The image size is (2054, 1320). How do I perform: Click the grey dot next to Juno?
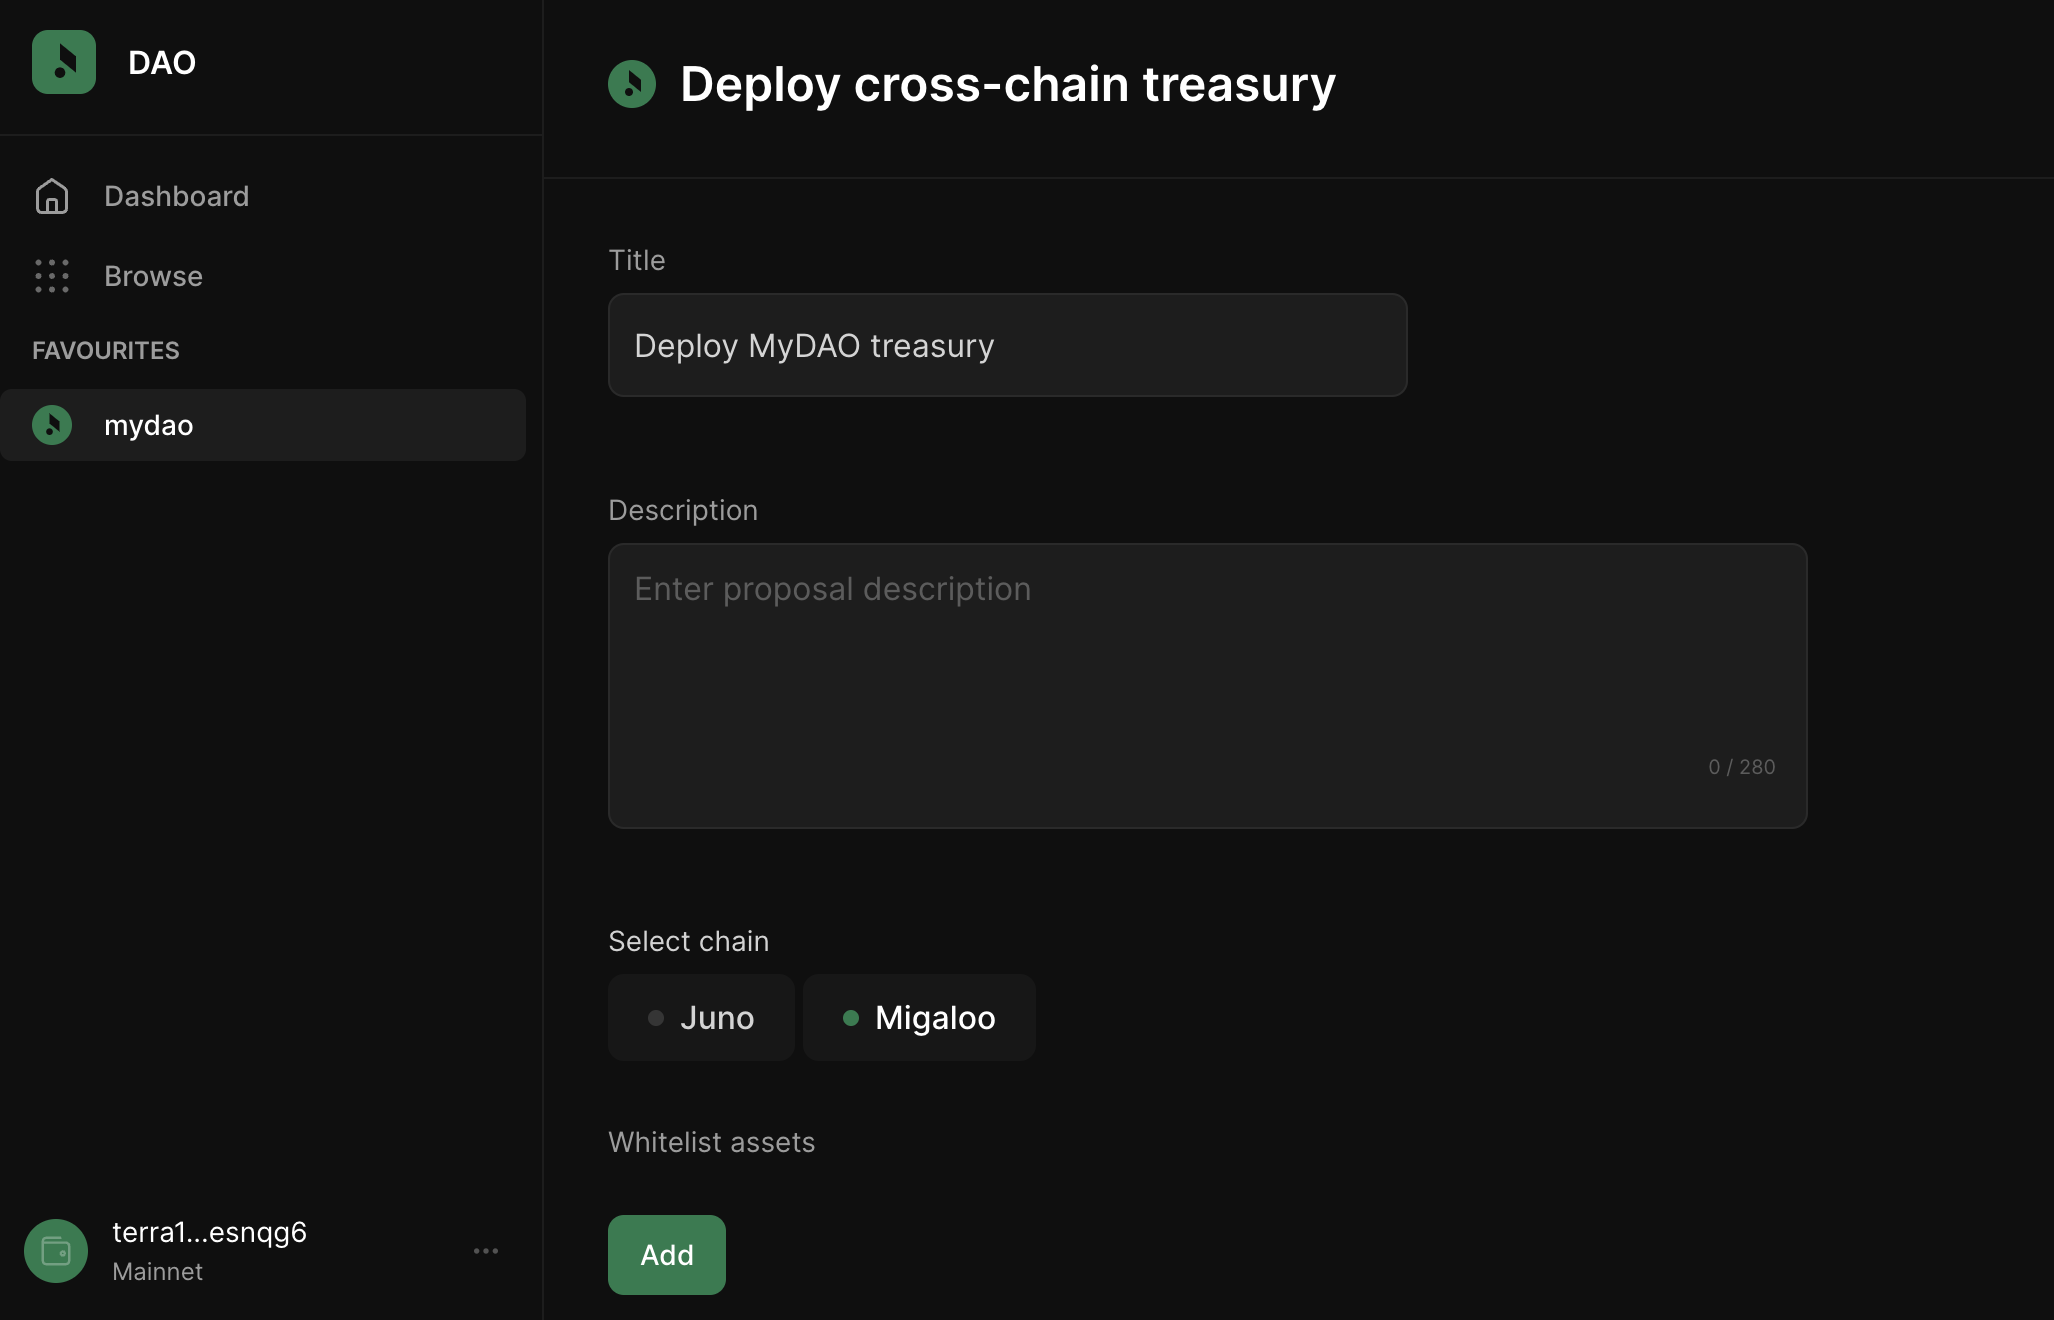pos(656,1018)
